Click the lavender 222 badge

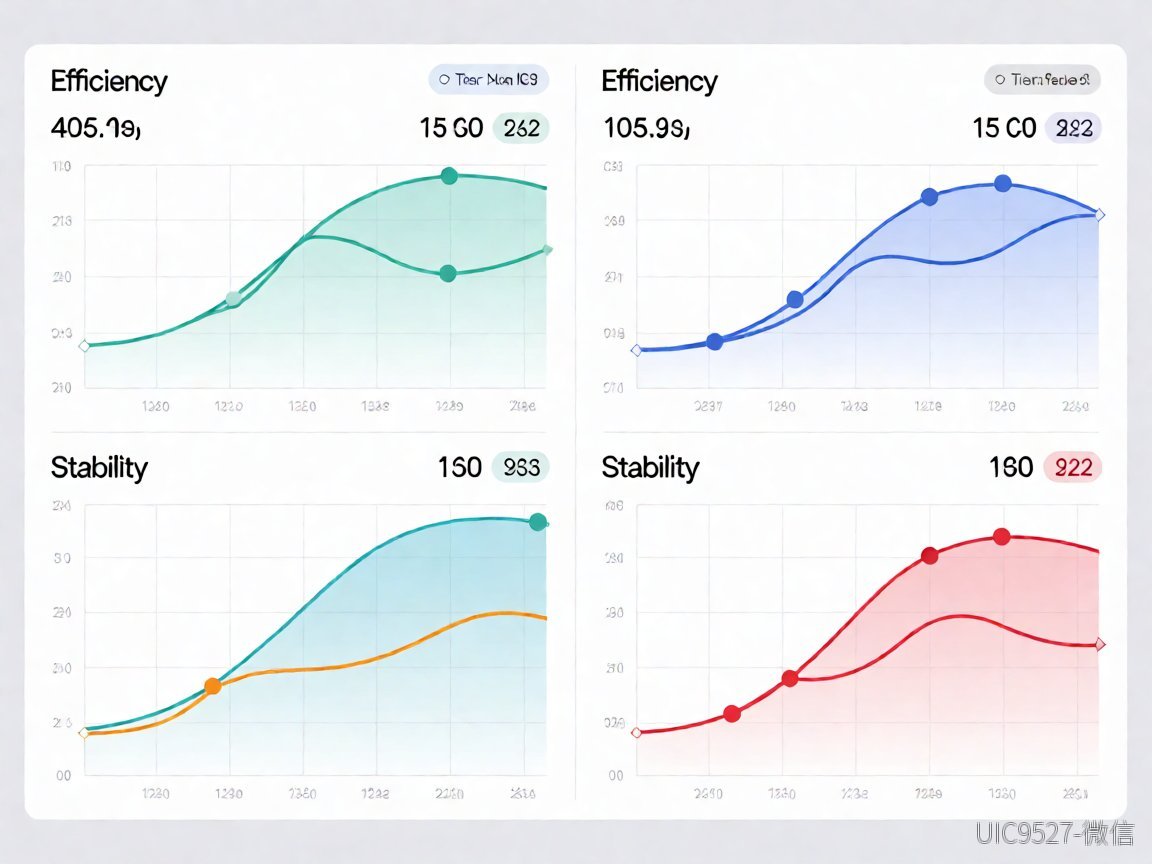tap(1073, 128)
